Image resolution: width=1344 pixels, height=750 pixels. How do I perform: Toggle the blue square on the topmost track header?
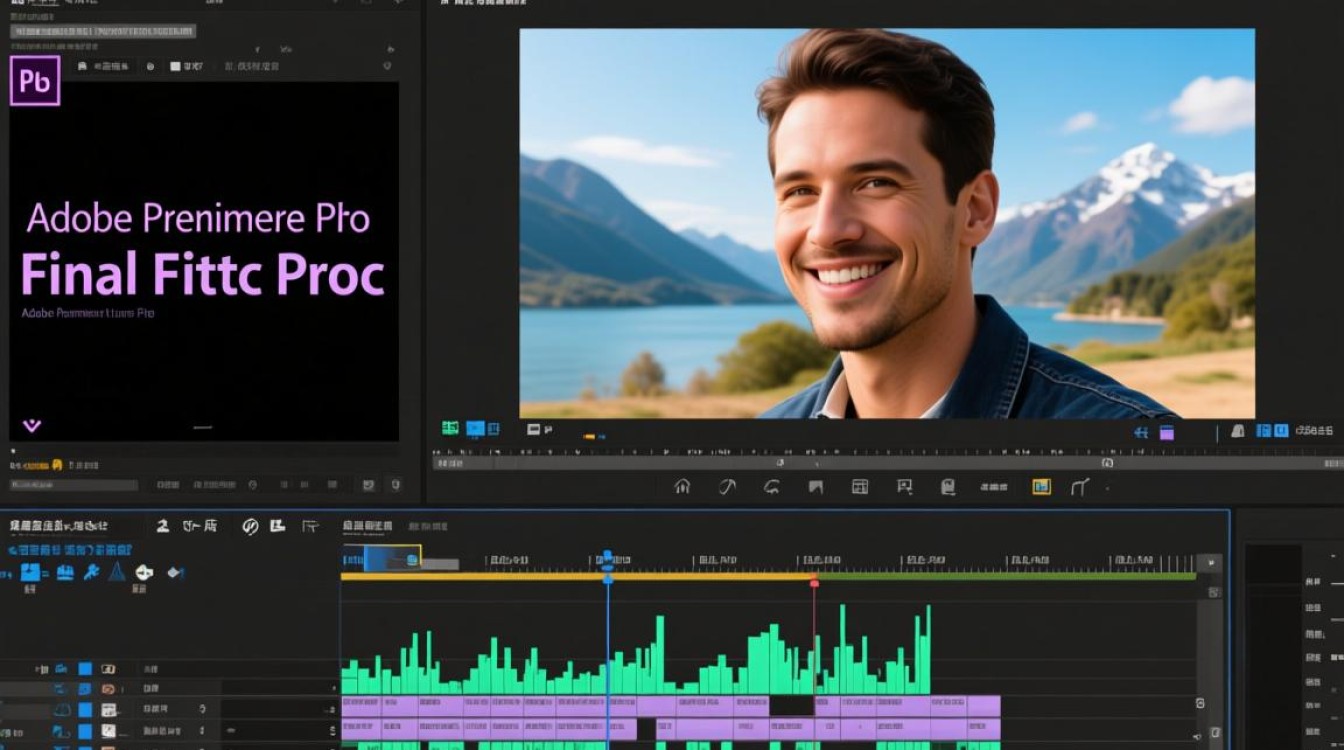[85, 669]
